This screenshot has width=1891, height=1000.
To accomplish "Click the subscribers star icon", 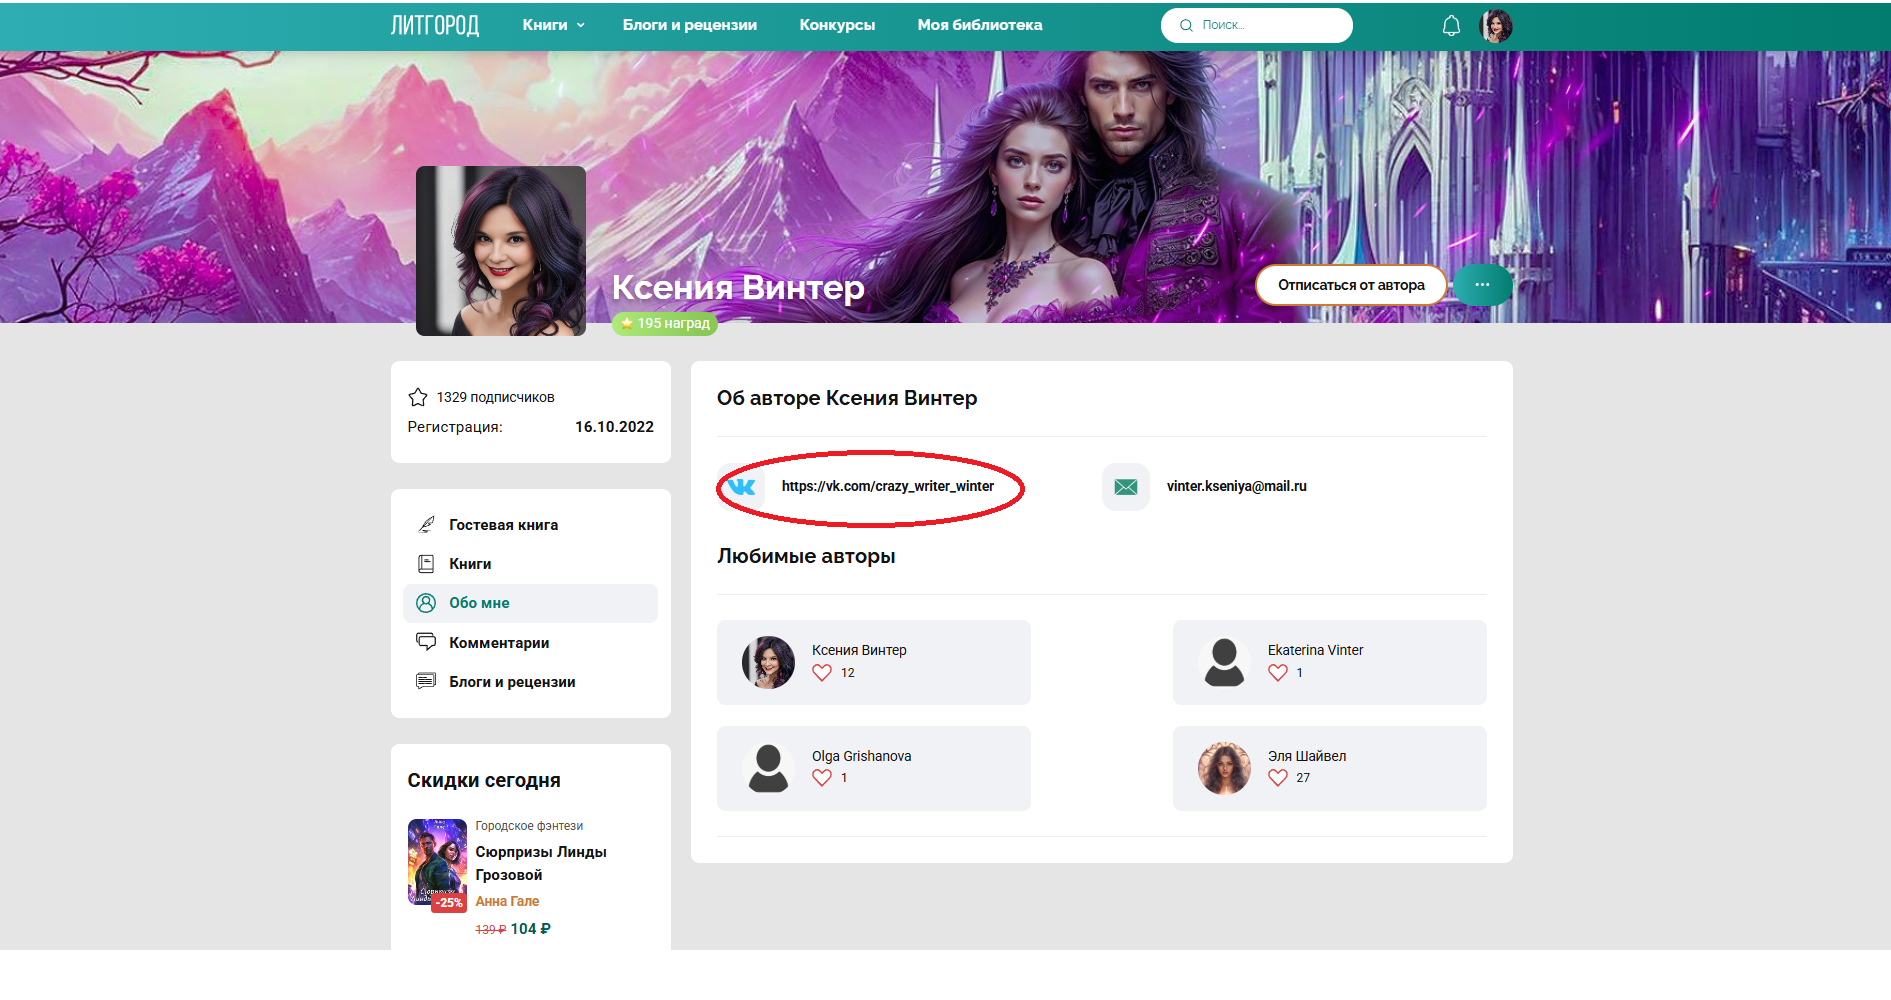I will tap(418, 398).
